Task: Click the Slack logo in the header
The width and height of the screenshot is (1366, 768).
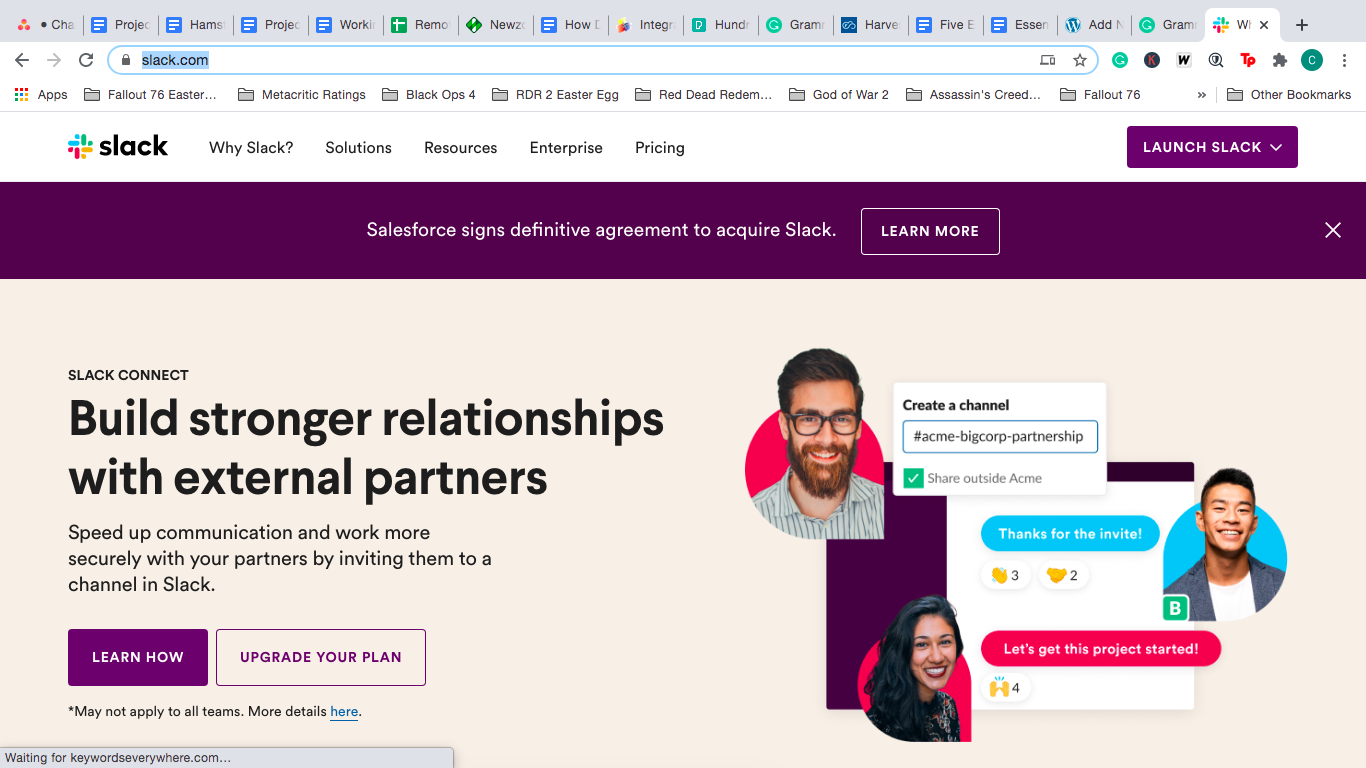Action: (118, 147)
